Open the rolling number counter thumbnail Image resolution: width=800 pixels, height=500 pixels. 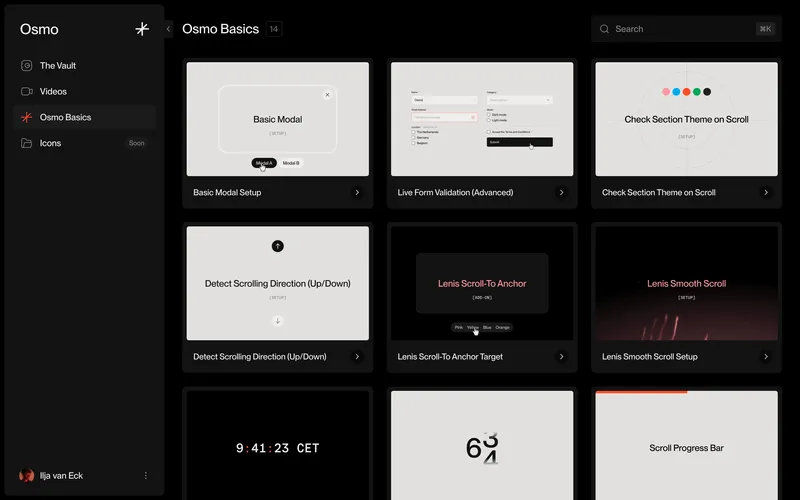482,445
